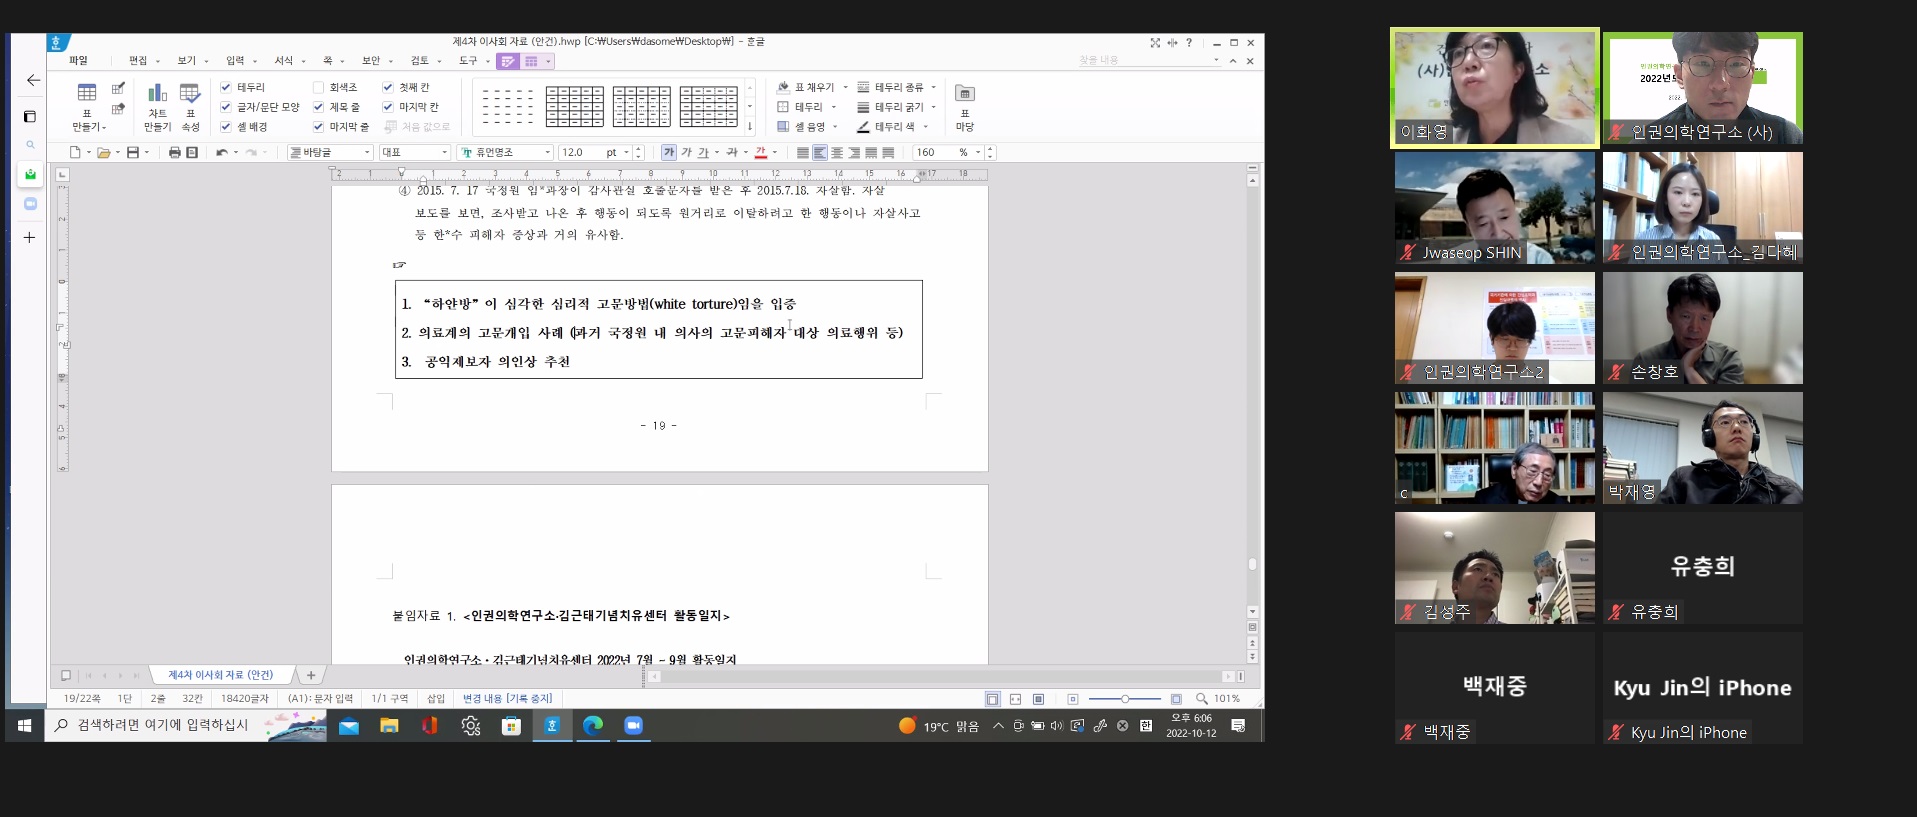Align paragraph justify both sides

[803, 152]
